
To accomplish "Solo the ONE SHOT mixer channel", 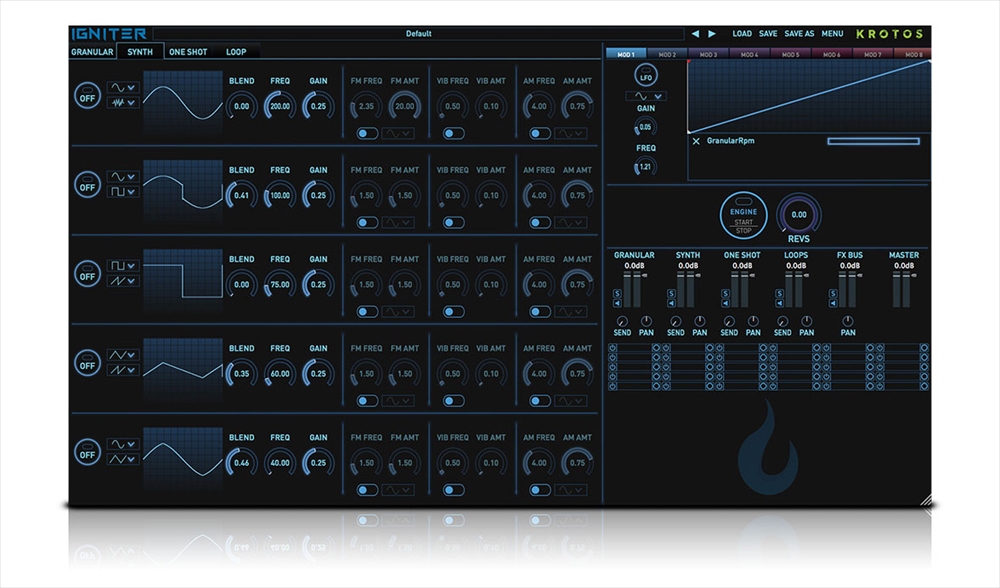I will (x=725, y=293).
